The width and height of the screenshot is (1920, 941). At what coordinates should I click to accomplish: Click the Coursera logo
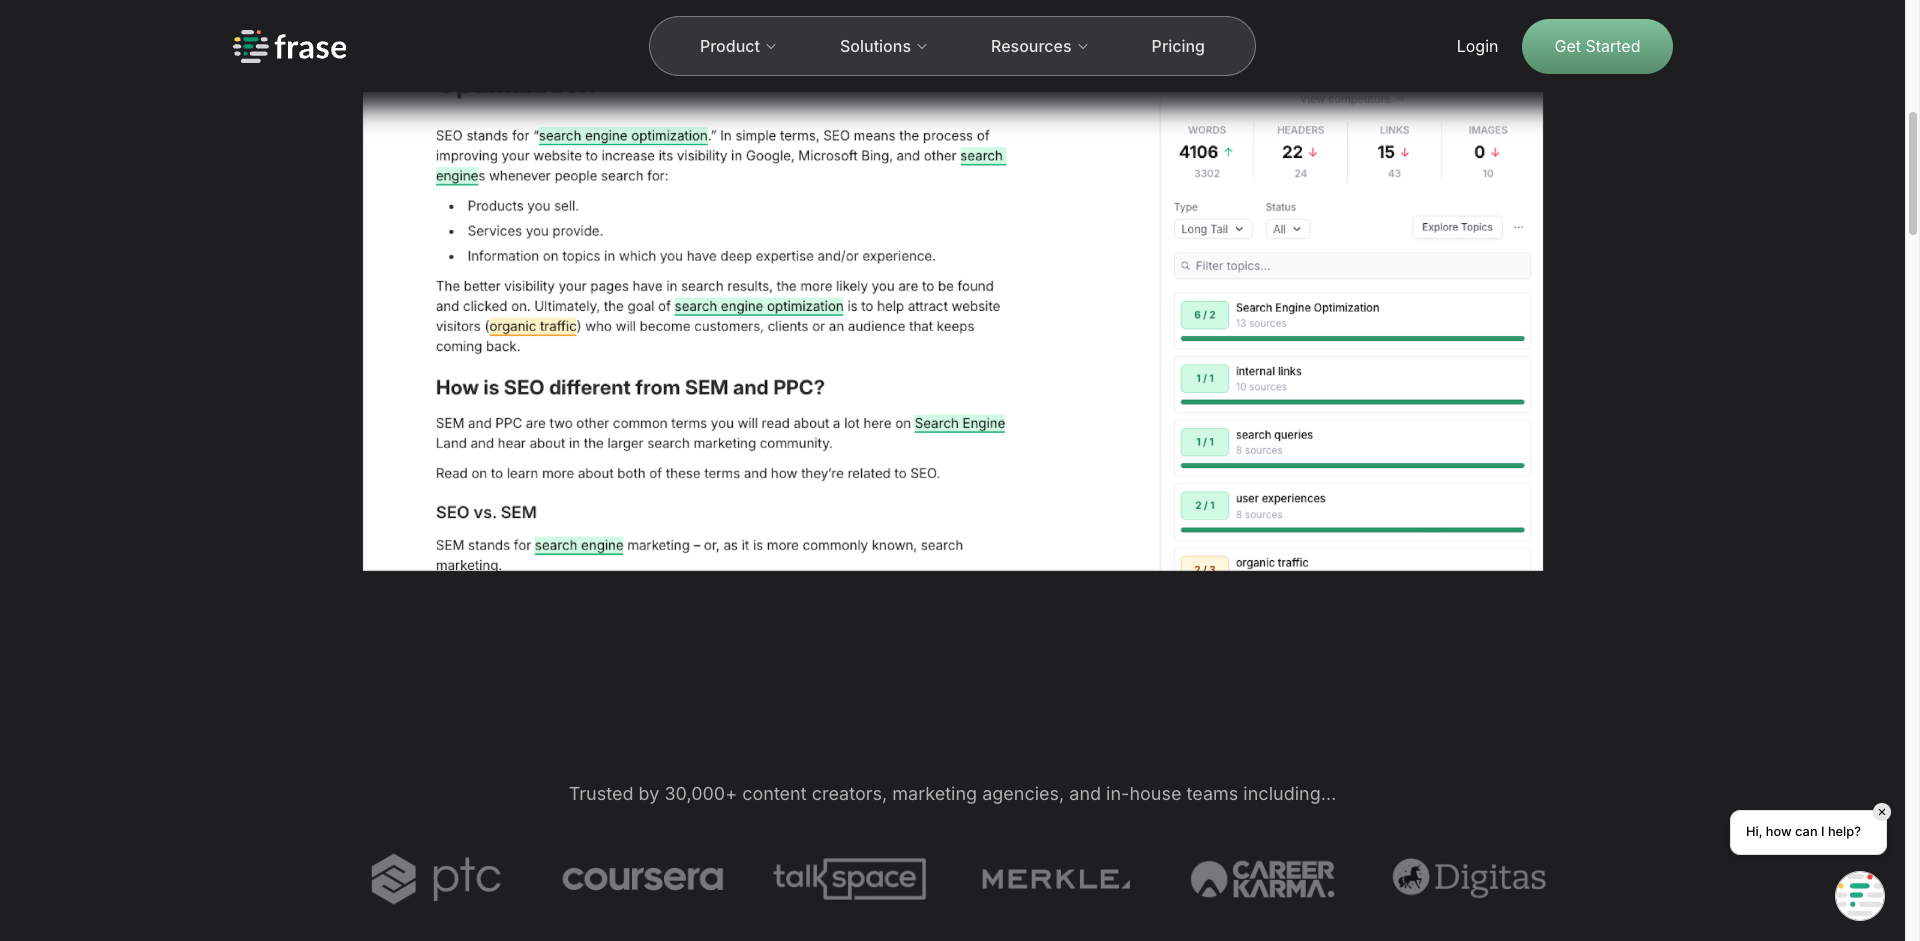(642, 878)
